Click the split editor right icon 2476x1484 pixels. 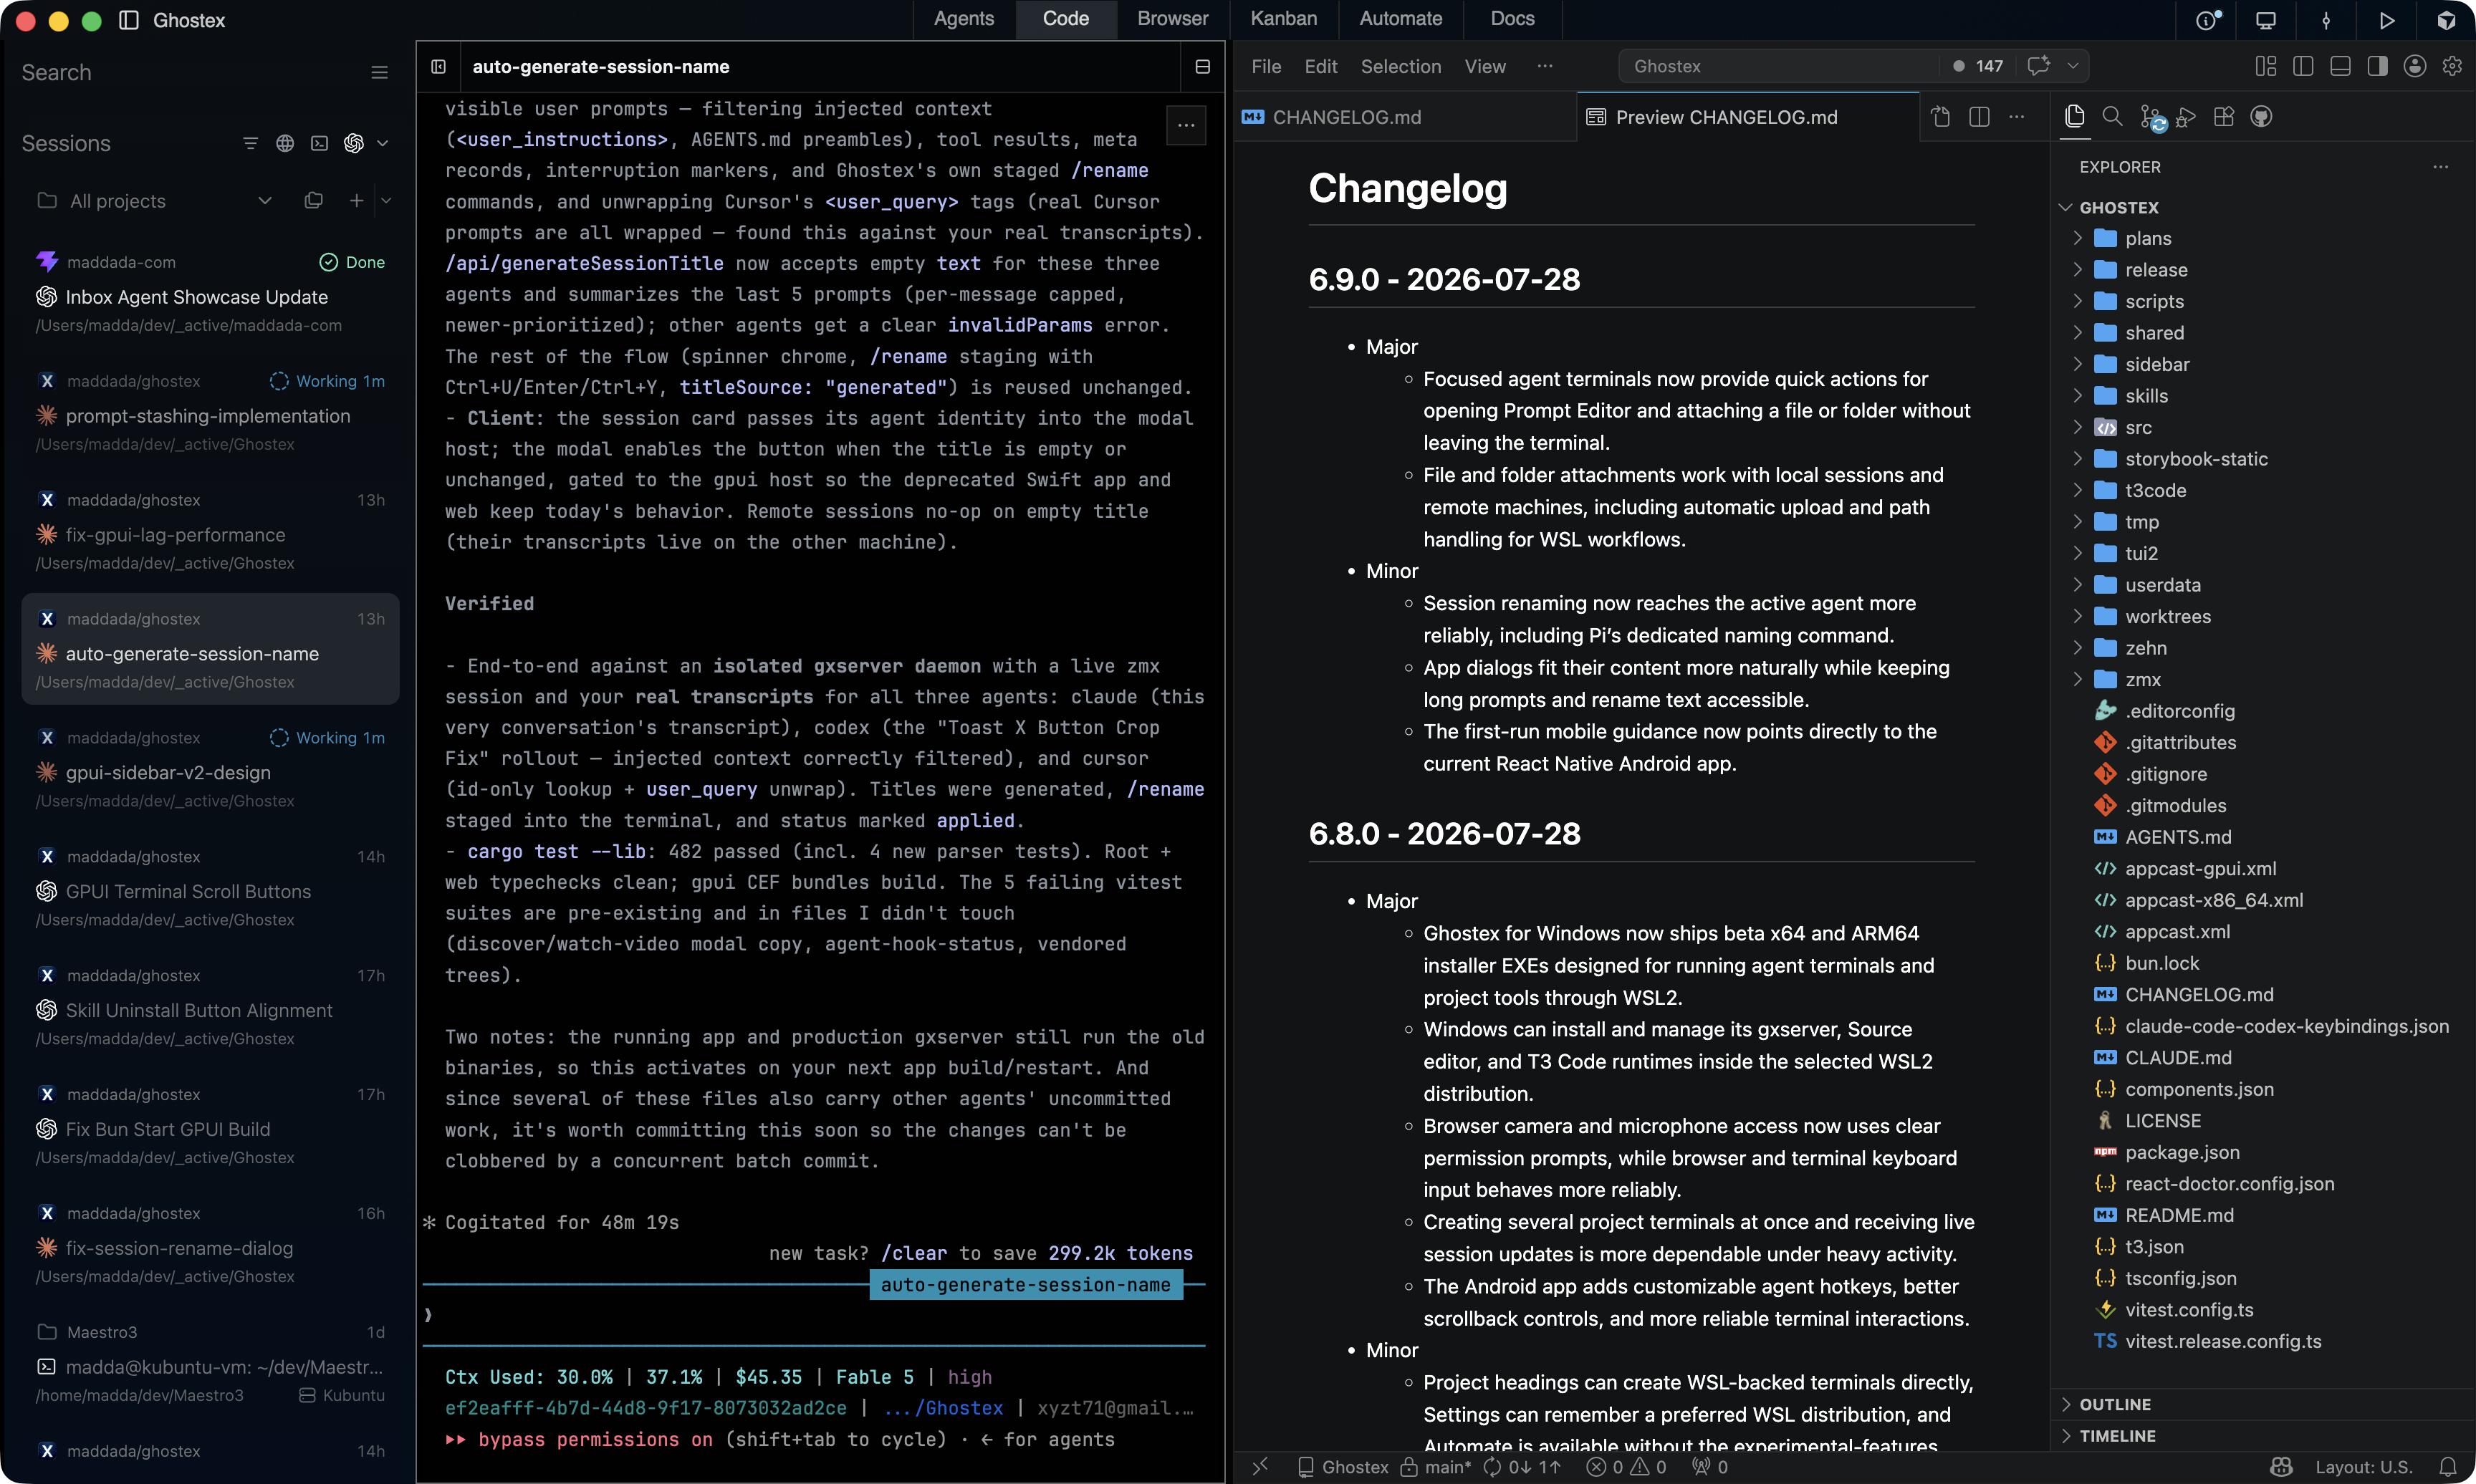(1979, 117)
